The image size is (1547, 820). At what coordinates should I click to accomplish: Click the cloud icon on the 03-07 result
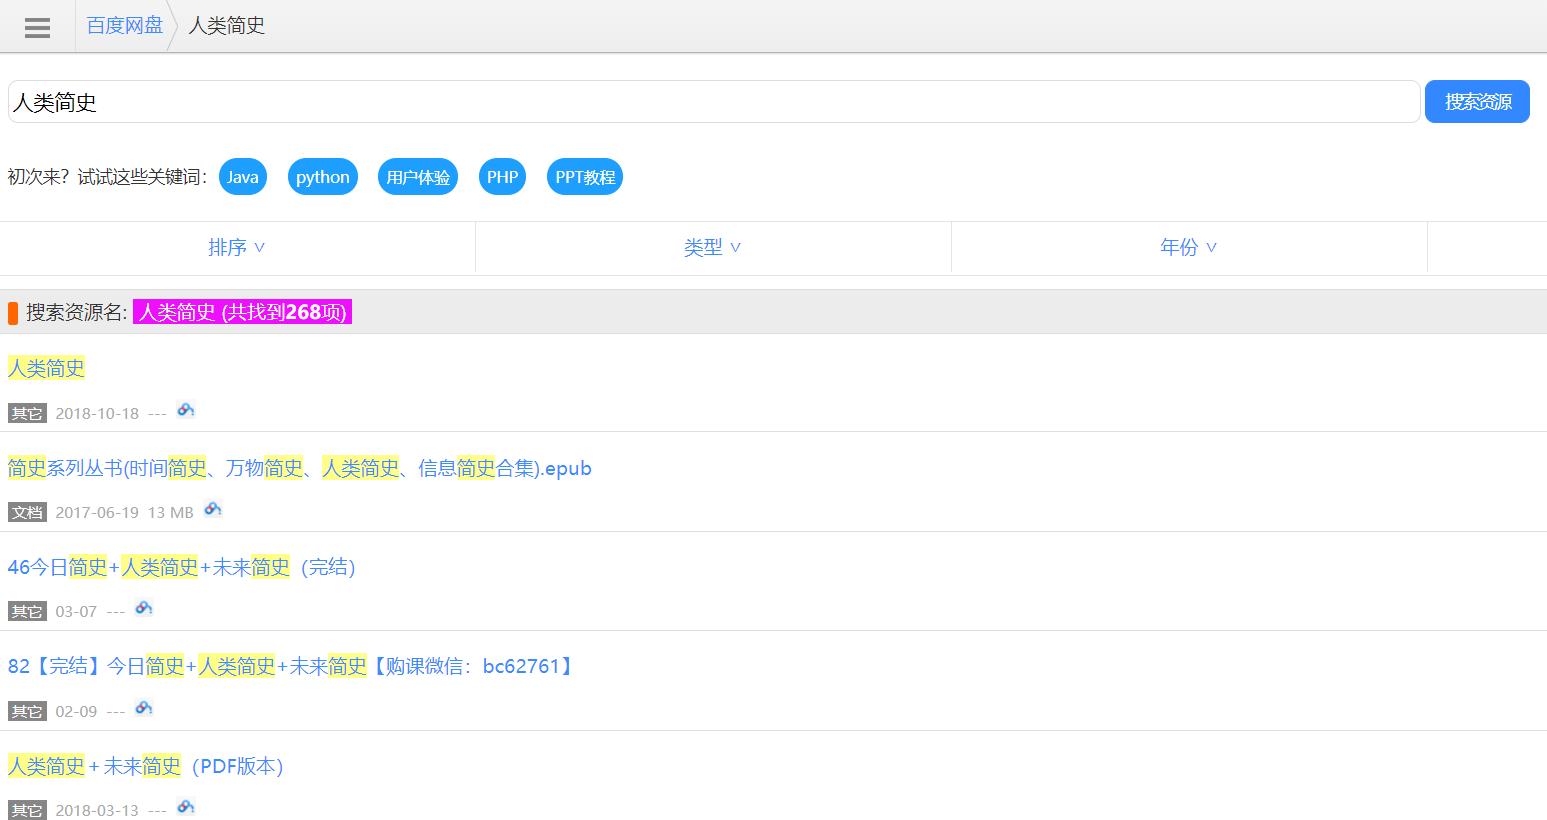pyautogui.click(x=143, y=608)
